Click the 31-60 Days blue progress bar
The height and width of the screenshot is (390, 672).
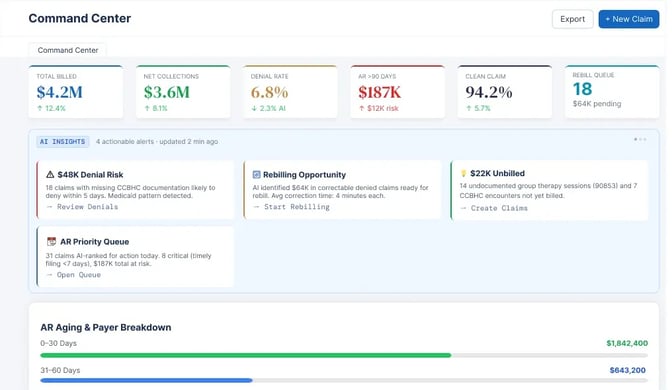146,380
